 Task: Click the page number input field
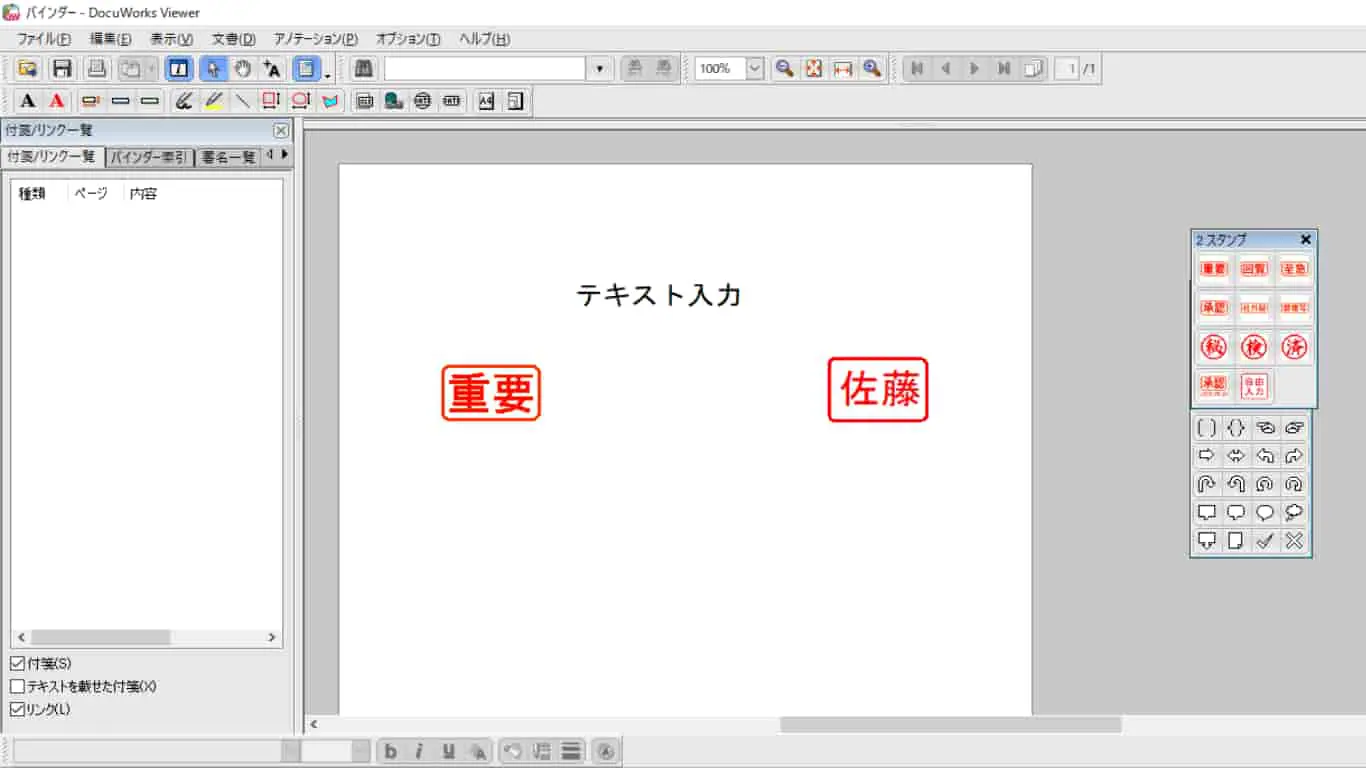1067,69
